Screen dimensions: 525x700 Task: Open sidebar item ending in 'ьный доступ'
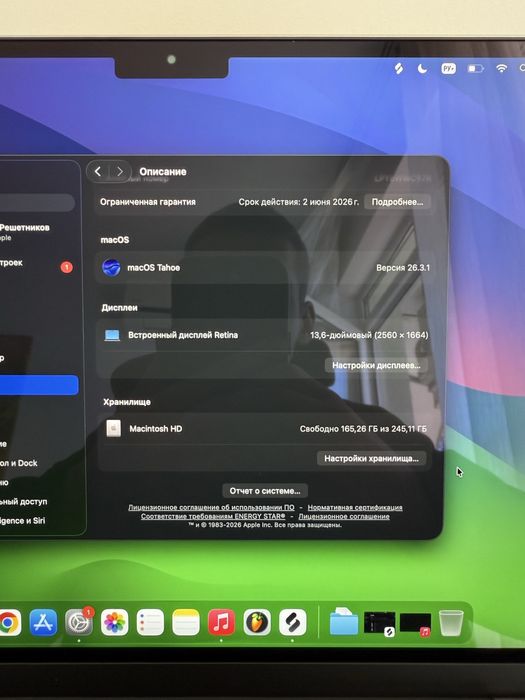tap(23, 502)
